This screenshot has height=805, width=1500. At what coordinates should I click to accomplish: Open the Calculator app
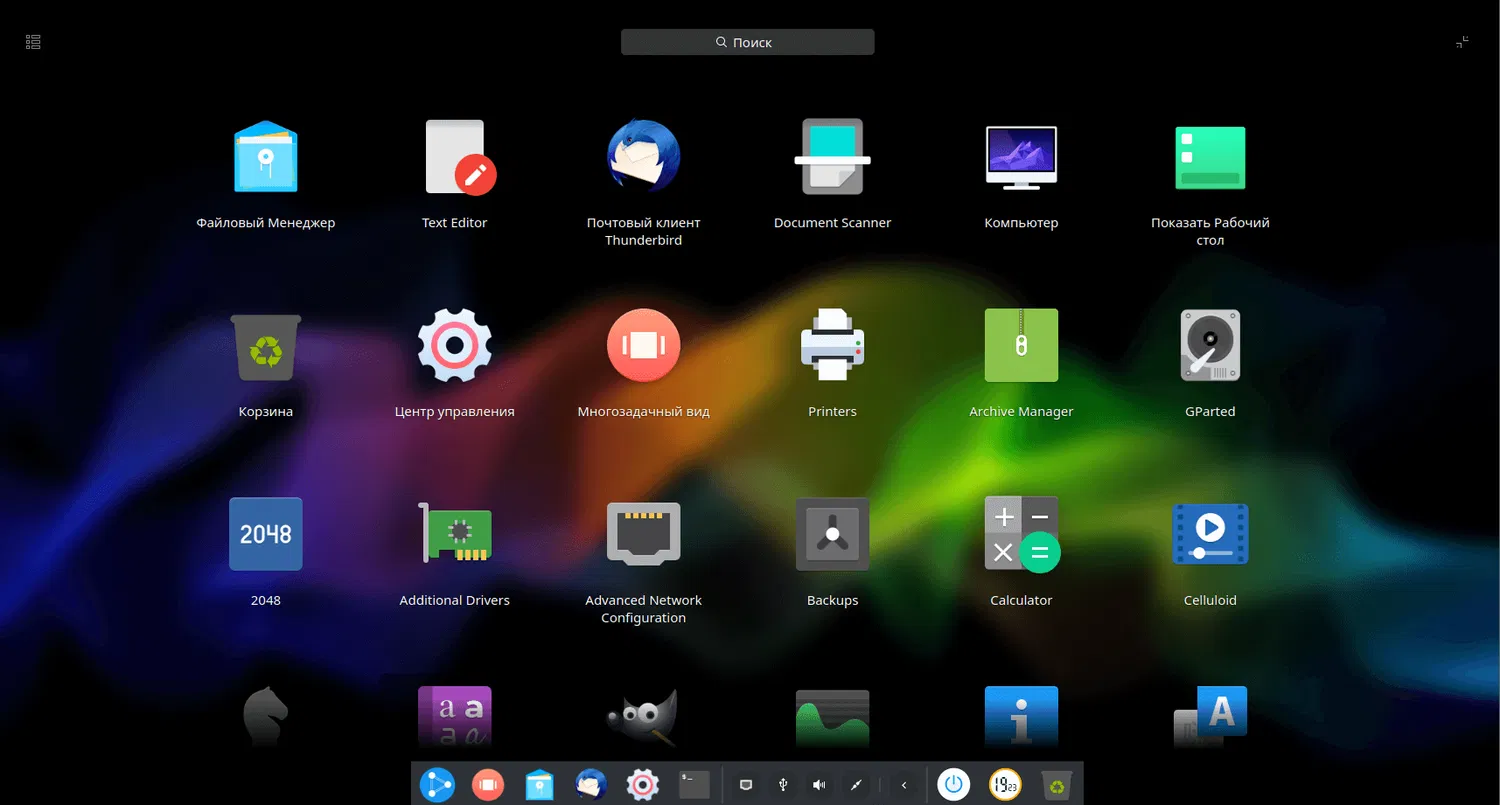(x=1021, y=534)
